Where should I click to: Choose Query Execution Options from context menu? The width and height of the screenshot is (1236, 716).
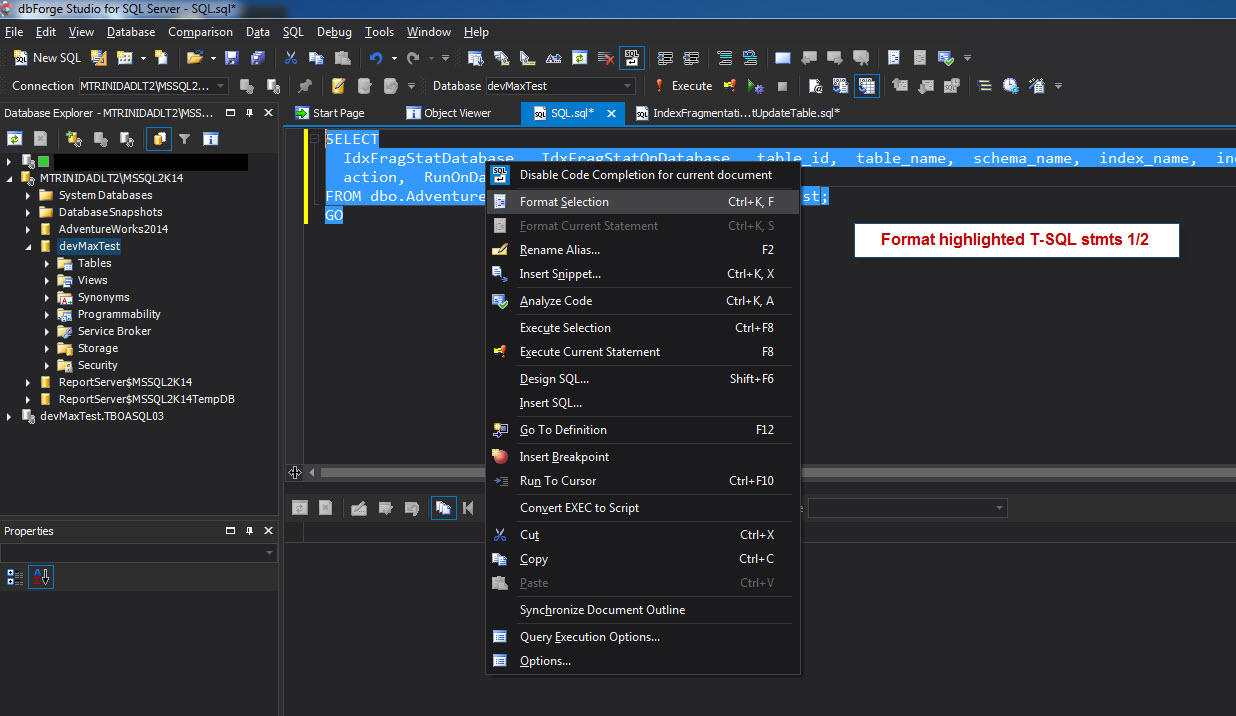coord(643,637)
